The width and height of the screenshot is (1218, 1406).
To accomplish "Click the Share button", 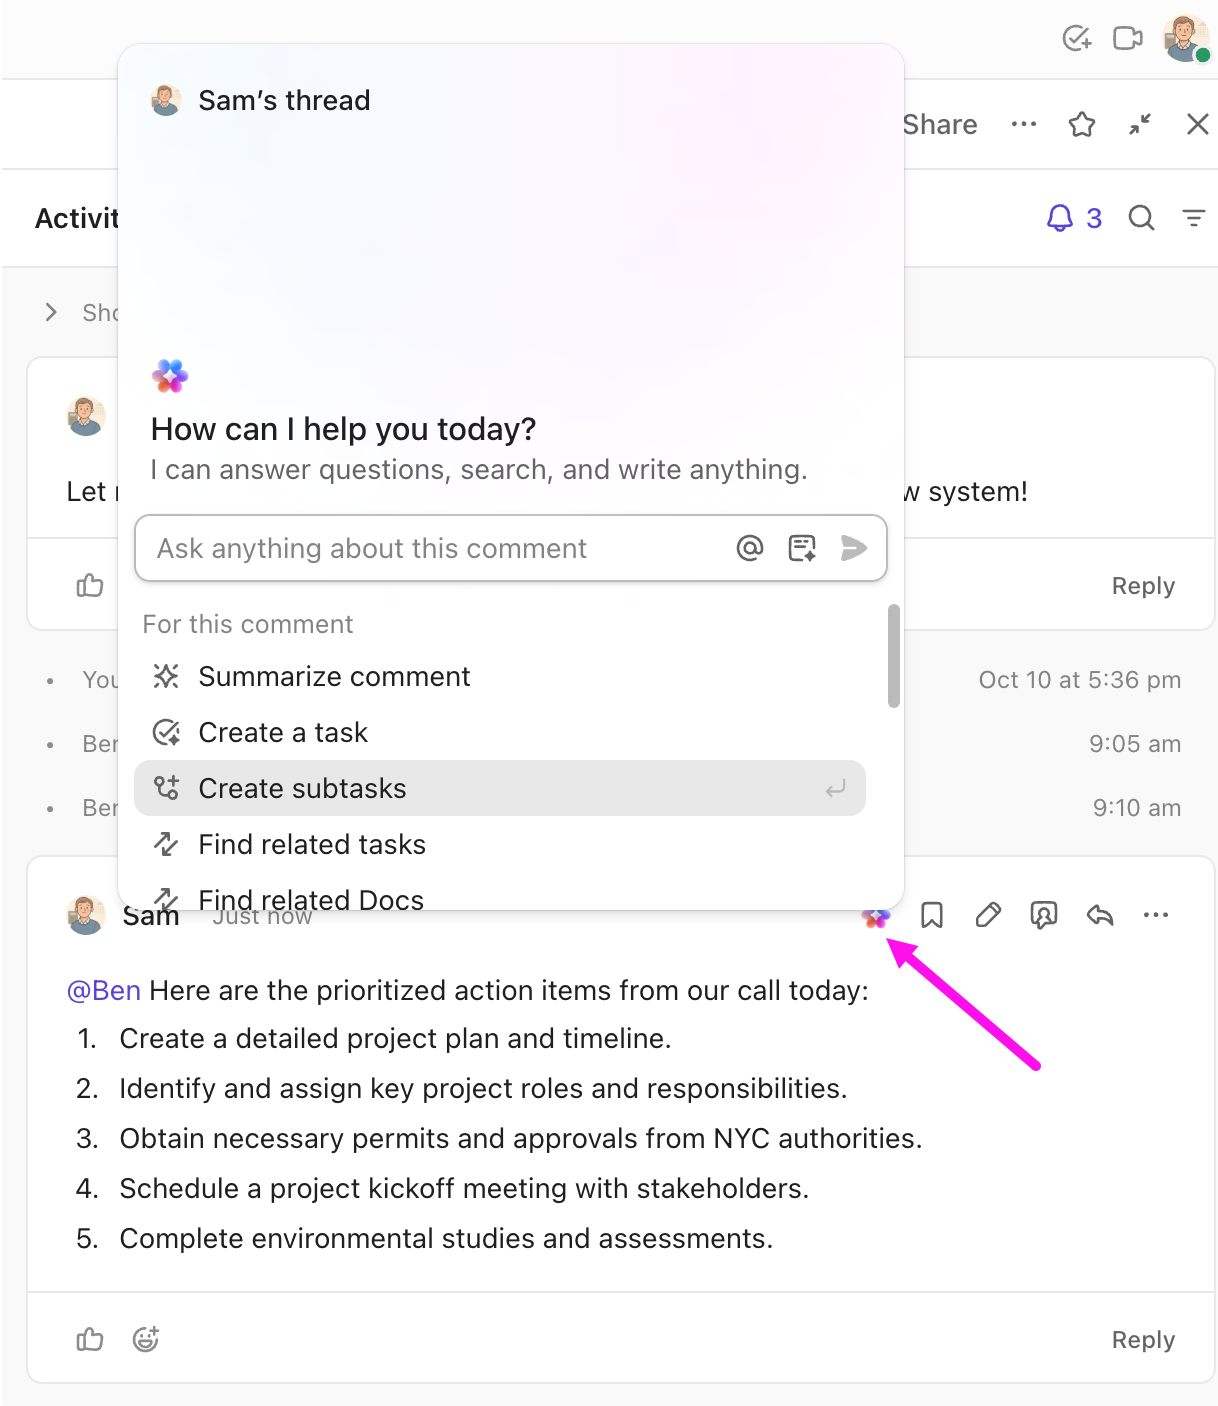I will click(939, 124).
